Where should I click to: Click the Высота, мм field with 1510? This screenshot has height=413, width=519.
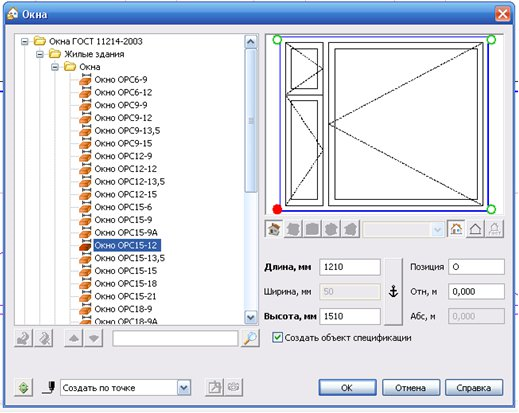pyautogui.click(x=350, y=316)
